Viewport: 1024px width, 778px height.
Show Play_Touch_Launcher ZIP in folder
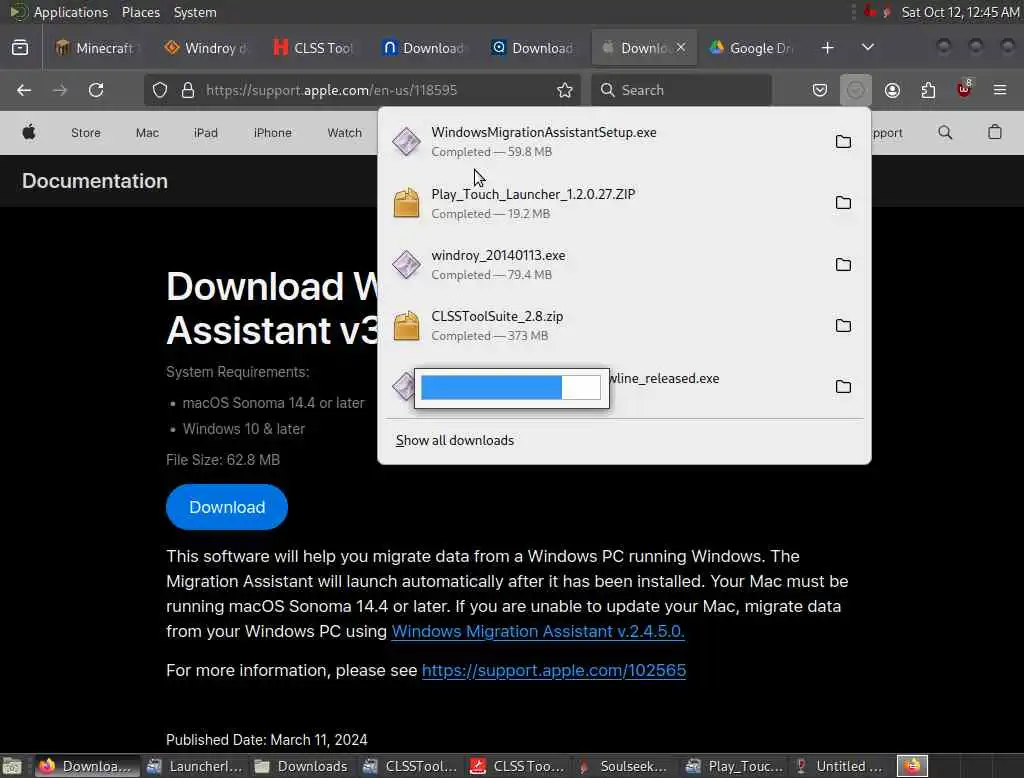coord(843,203)
